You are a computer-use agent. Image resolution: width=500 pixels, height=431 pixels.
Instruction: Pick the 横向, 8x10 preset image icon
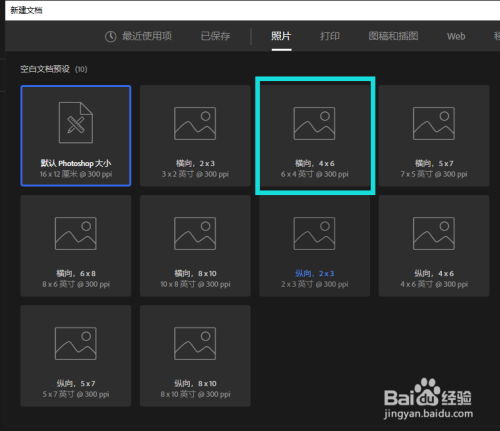coord(195,233)
